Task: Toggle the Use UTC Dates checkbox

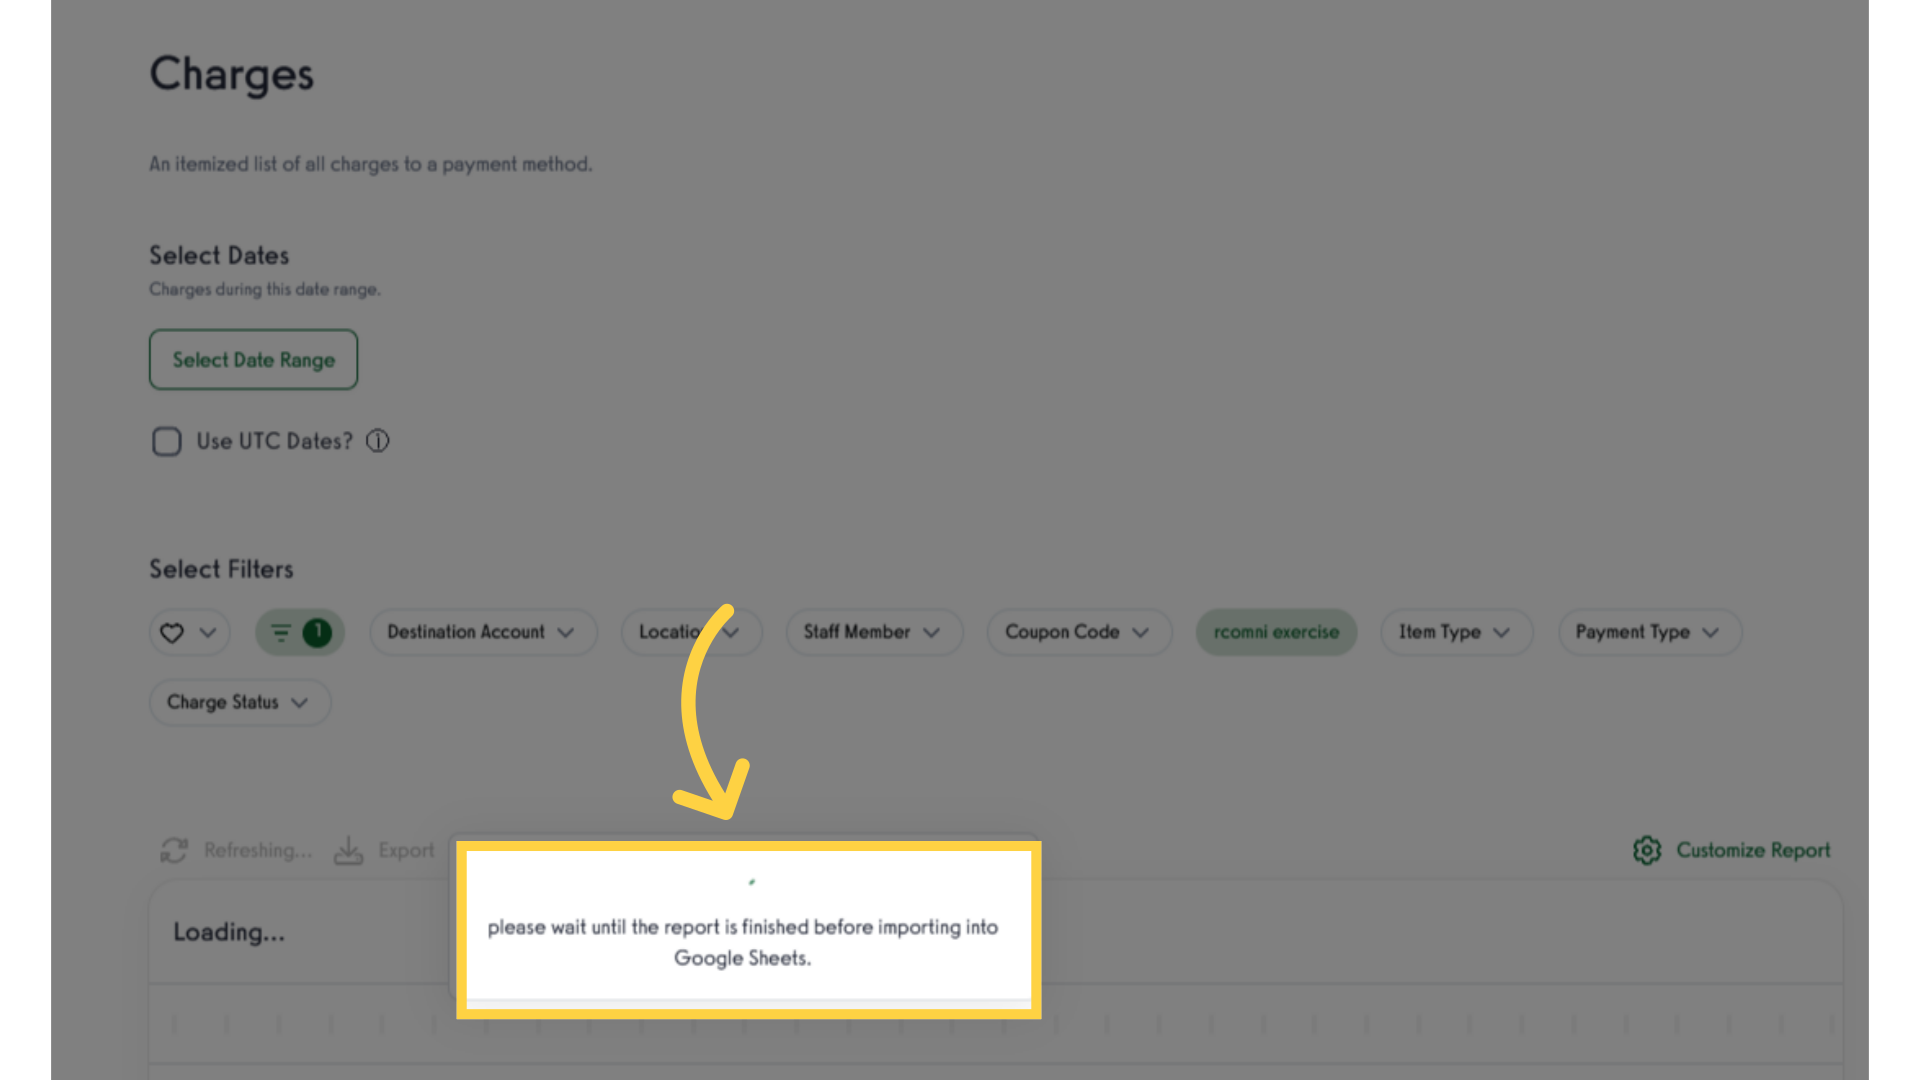Action: [x=166, y=440]
